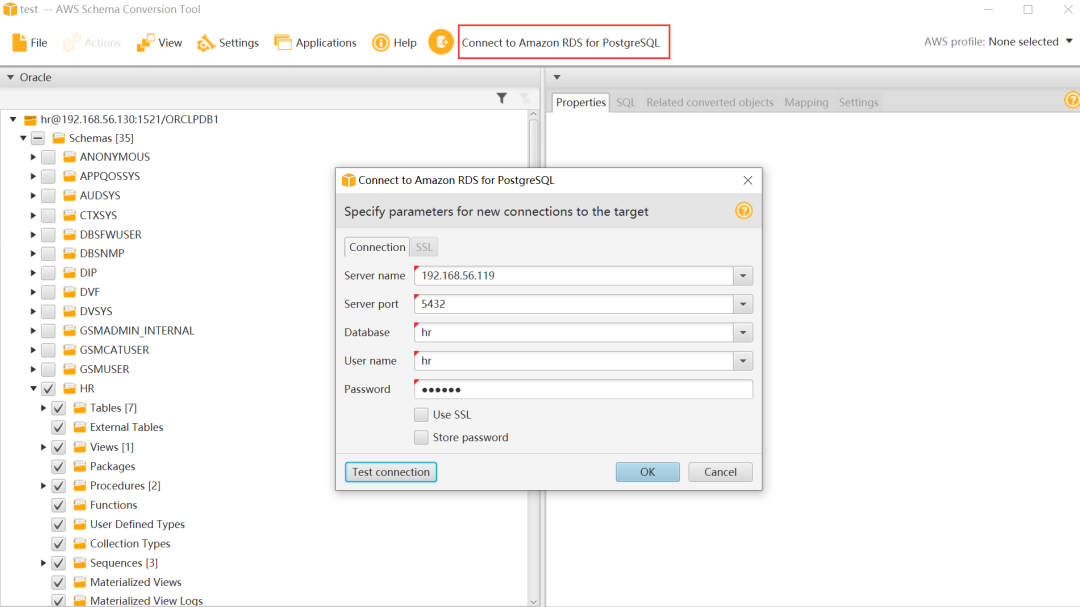The height and width of the screenshot is (607, 1080).
Task: Check the DBSFWUSER schema checkbox
Action: [x=48, y=234]
